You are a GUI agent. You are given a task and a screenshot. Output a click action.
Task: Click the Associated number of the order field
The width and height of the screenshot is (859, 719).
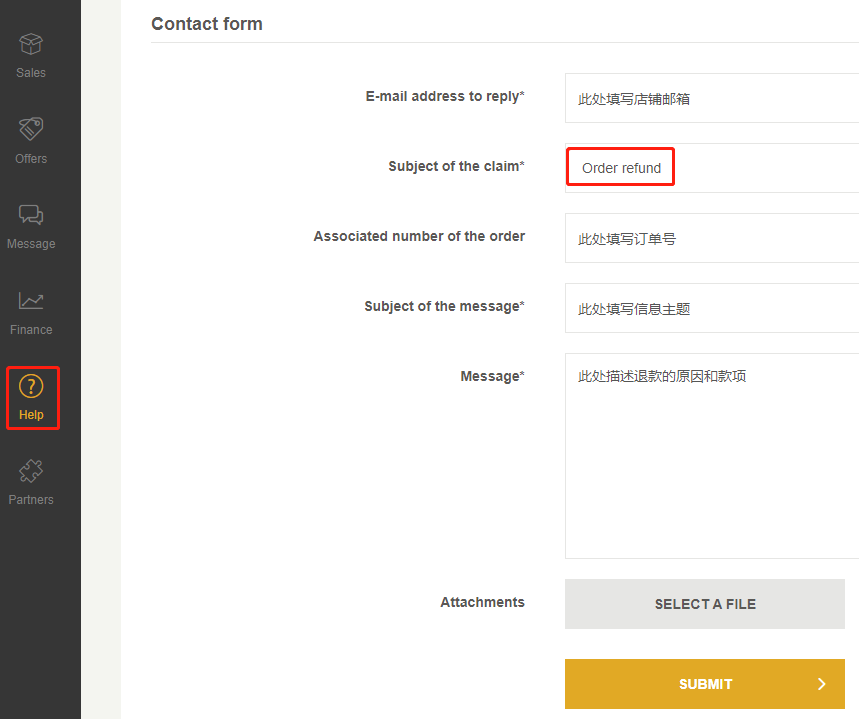710,239
